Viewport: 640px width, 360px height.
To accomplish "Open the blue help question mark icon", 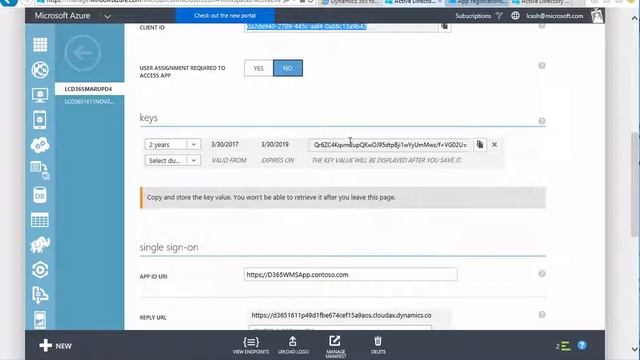I will click(582, 345).
